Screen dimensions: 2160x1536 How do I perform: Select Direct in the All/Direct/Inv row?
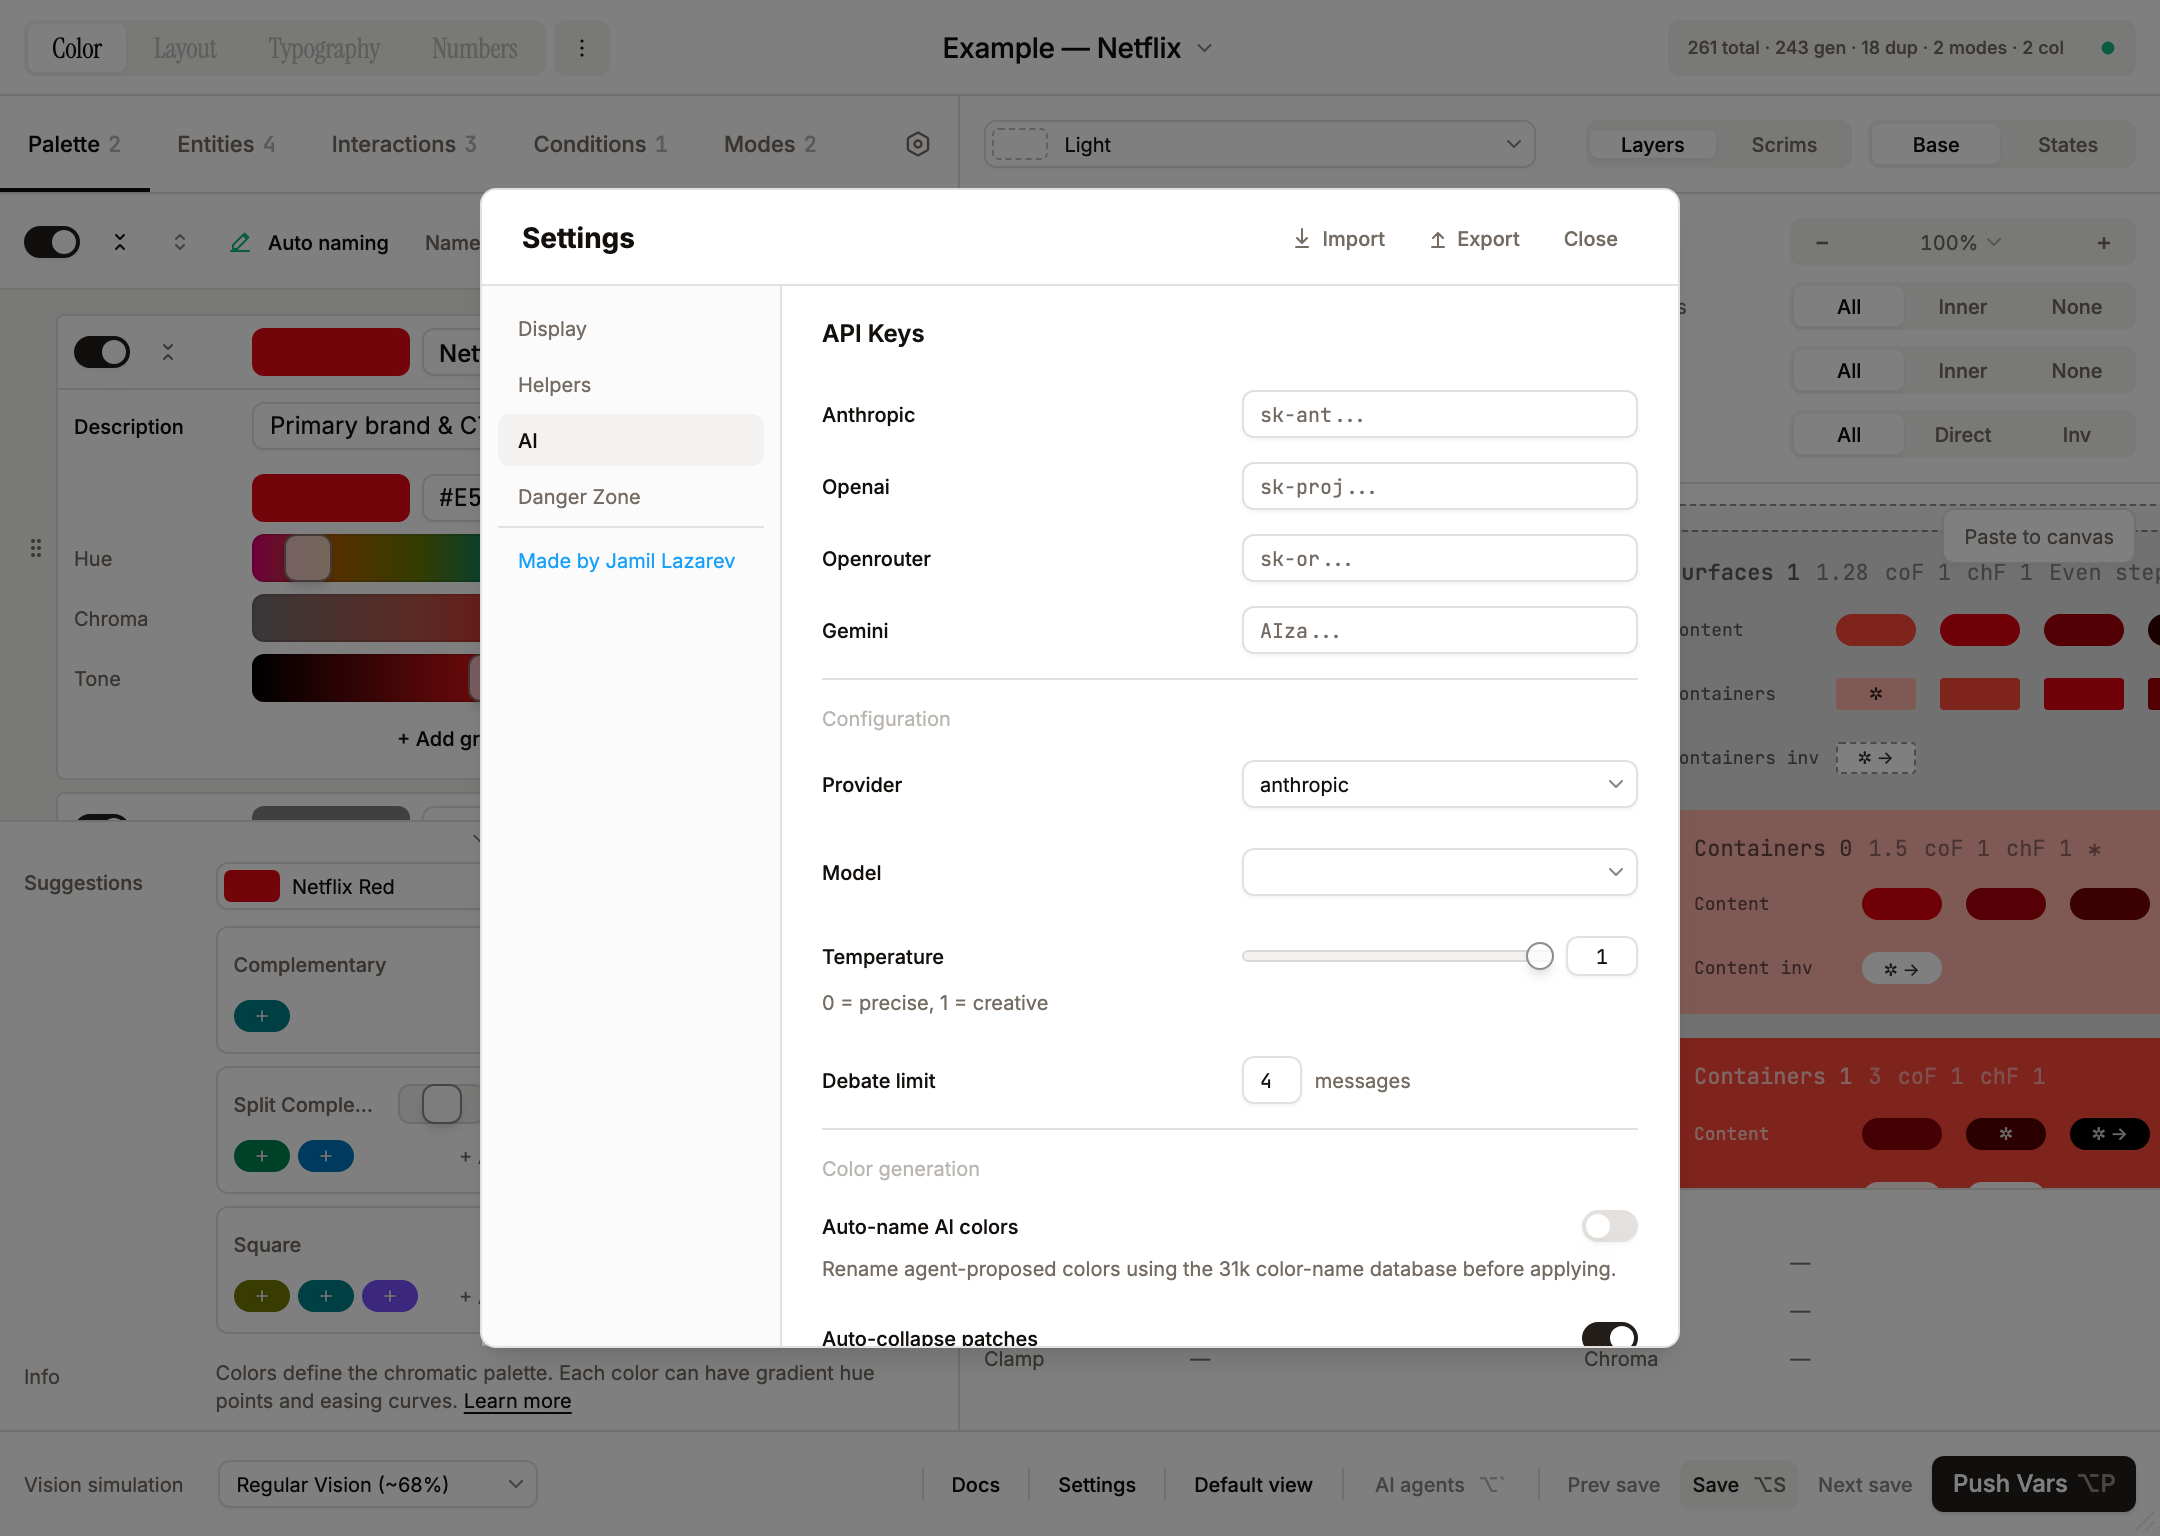click(x=1962, y=435)
